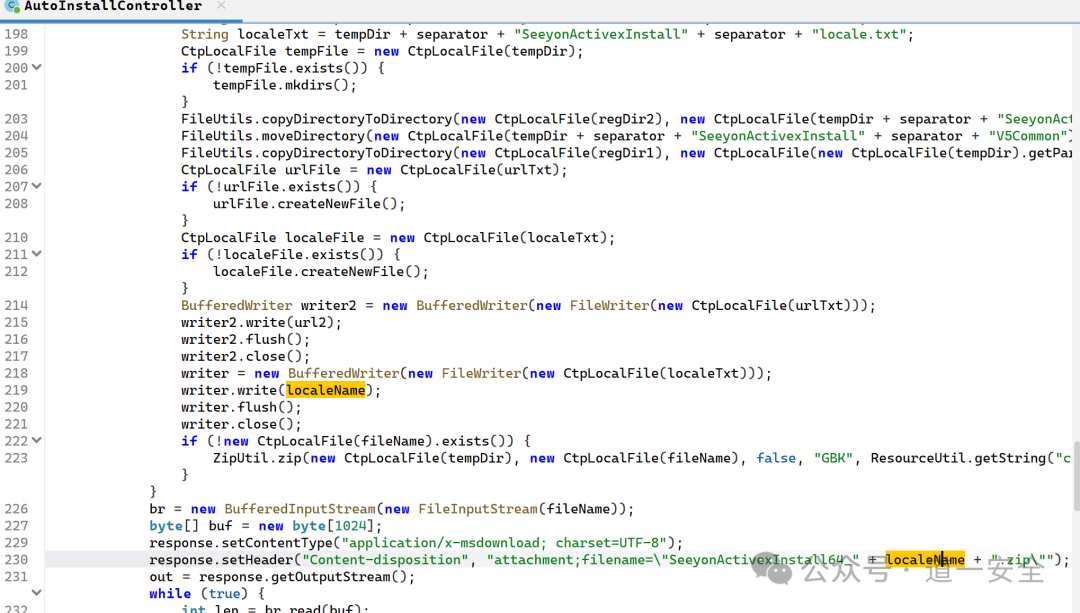Click the "locale.txt" string literal
Image resolution: width=1080 pixels, height=613 pixels.
click(858, 34)
